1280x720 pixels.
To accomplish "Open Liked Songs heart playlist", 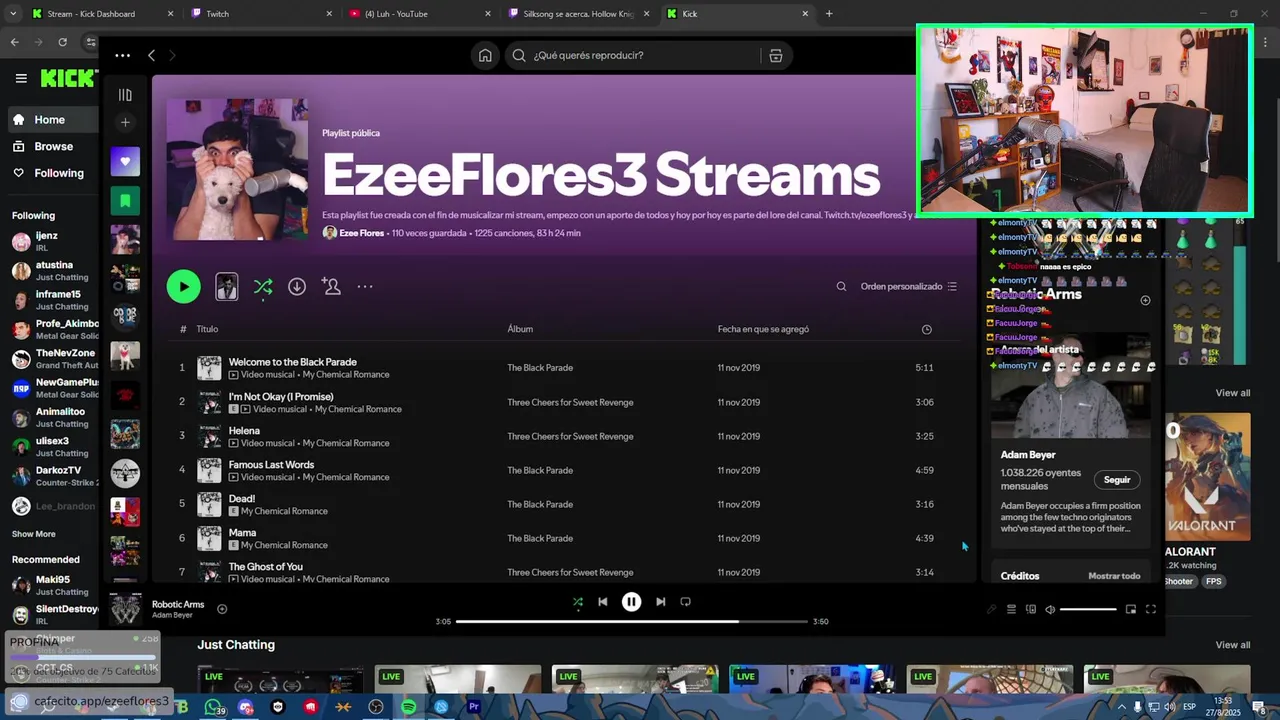I will pos(125,161).
